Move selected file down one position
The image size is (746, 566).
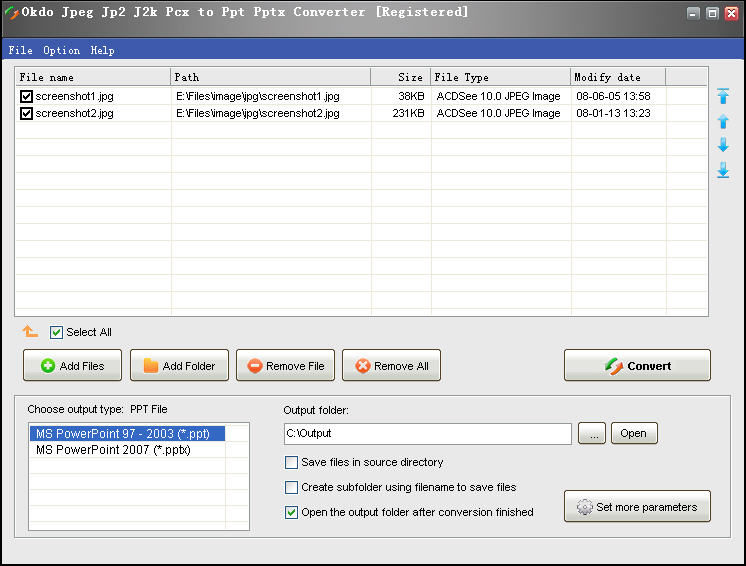click(723, 145)
